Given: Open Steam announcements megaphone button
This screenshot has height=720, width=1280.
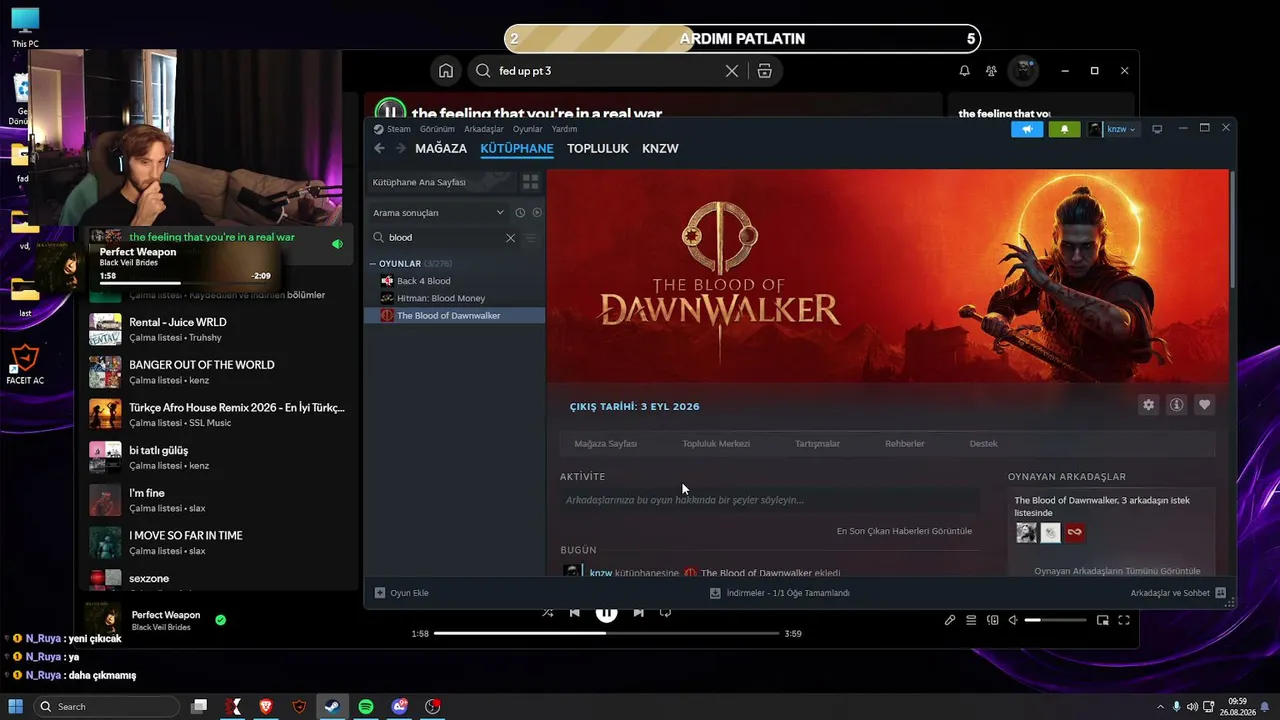Looking at the screenshot, I should [1027, 129].
